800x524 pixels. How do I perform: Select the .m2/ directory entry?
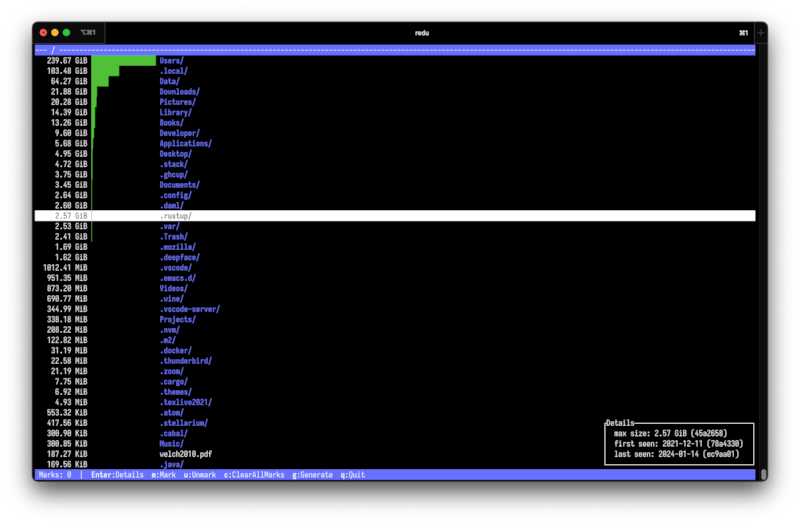[x=167, y=340]
